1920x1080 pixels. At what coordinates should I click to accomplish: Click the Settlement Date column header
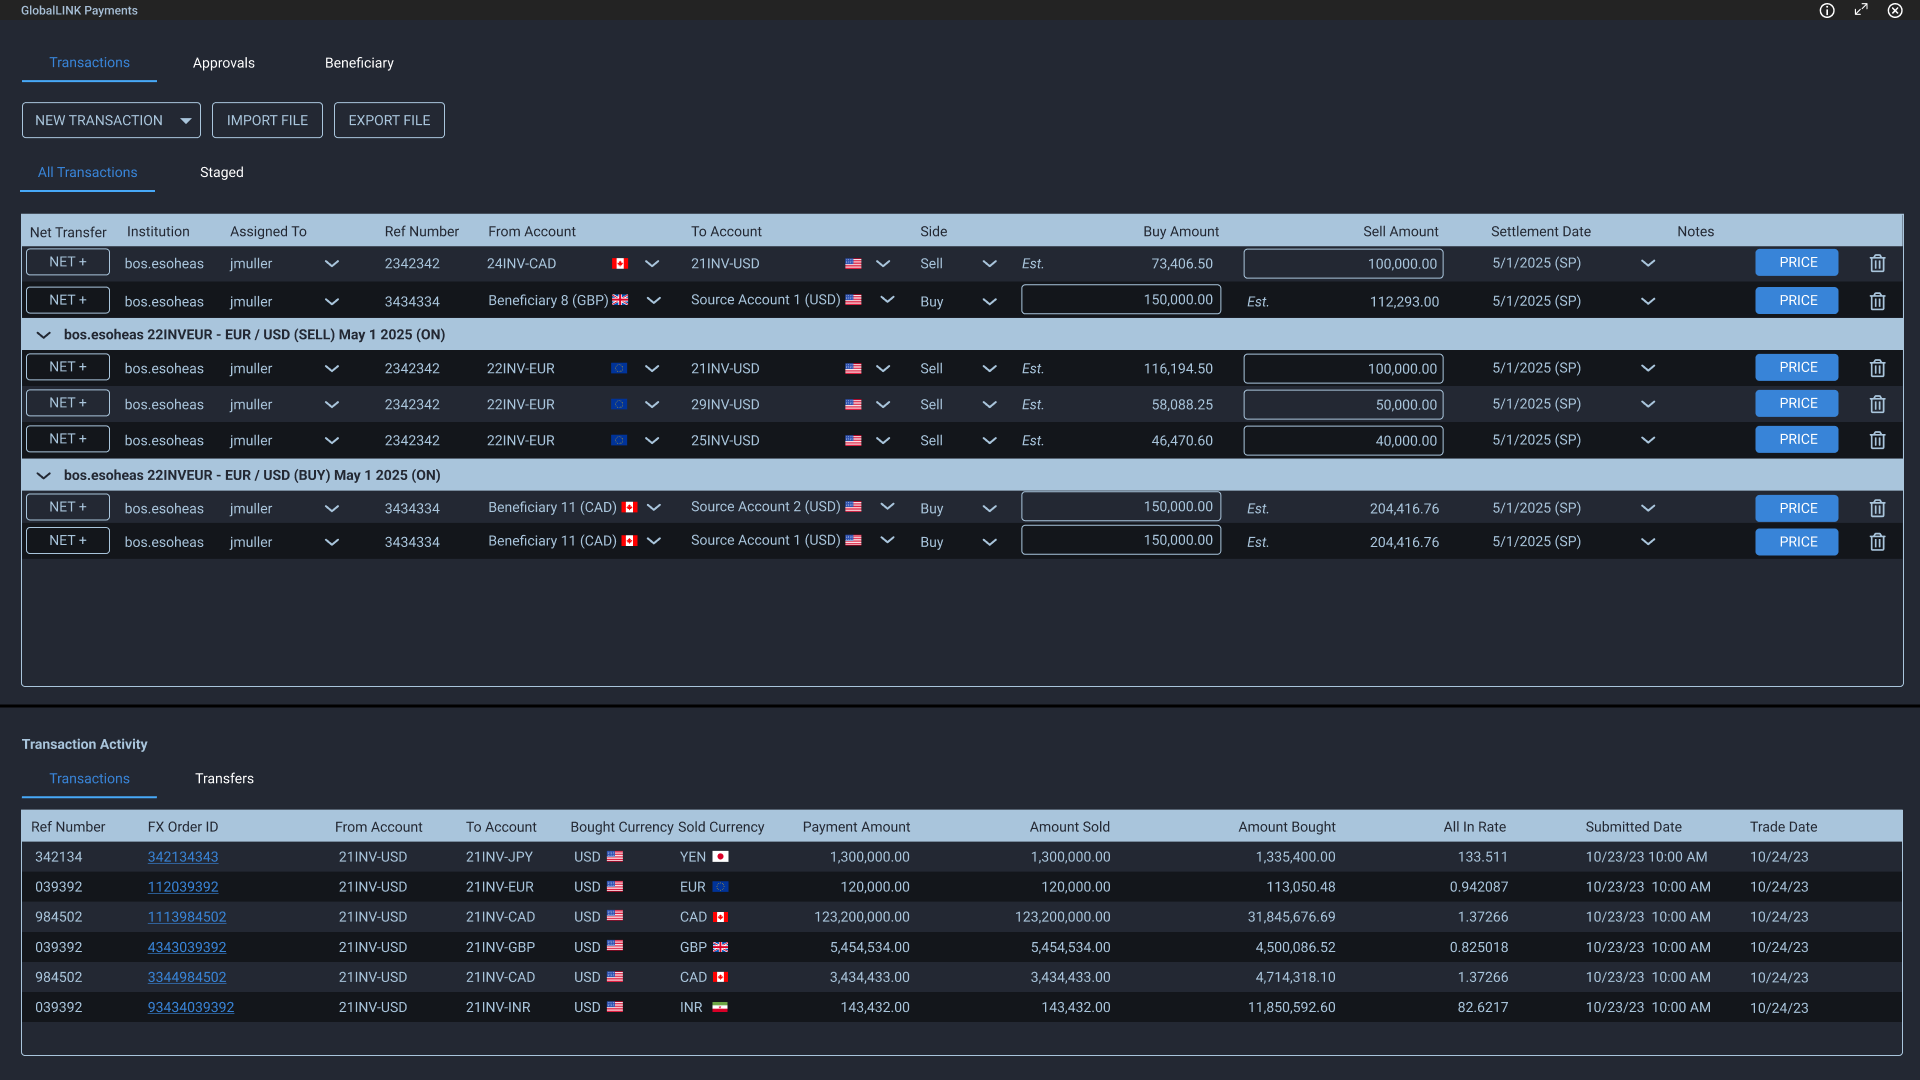point(1540,232)
